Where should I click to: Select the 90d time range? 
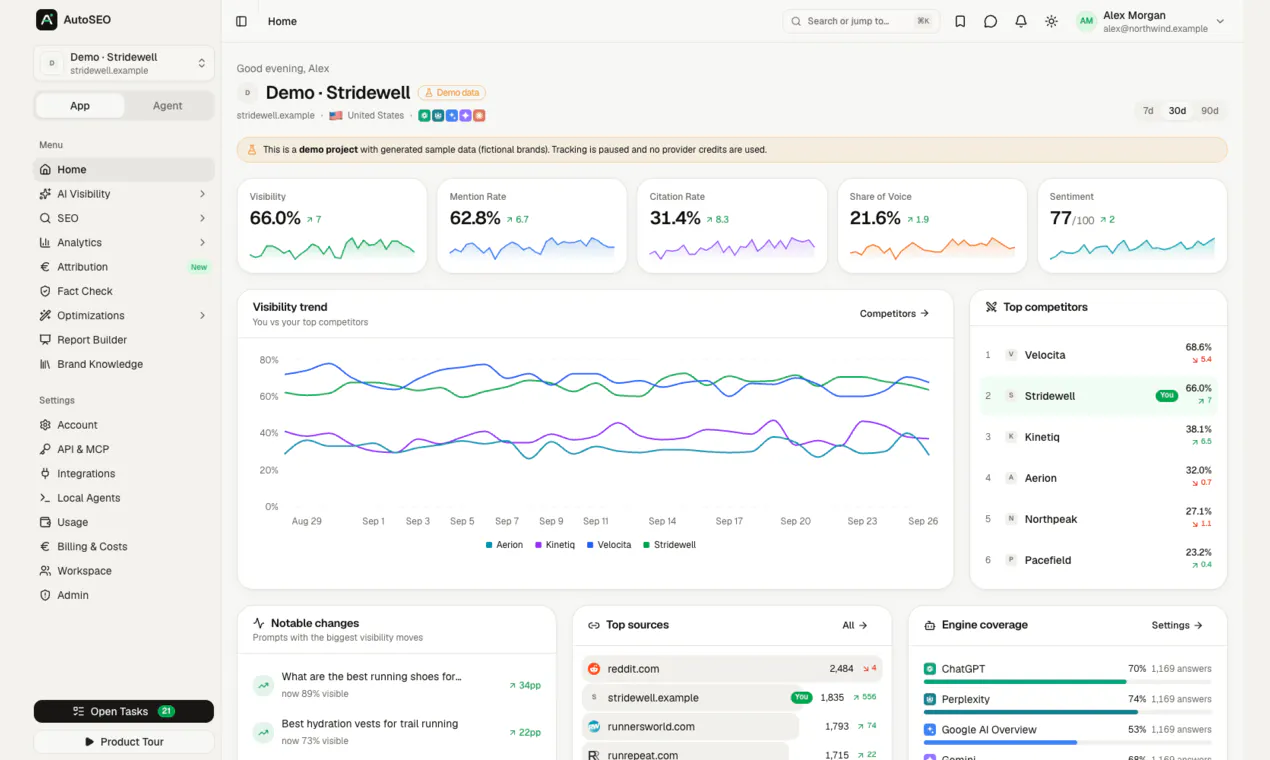point(1210,111)
